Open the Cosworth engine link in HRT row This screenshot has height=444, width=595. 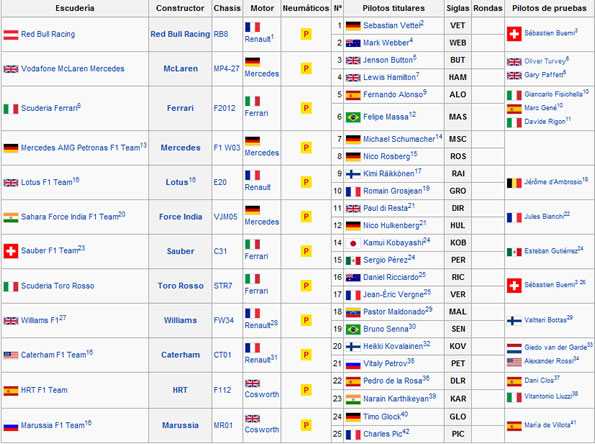click(261, 395)
